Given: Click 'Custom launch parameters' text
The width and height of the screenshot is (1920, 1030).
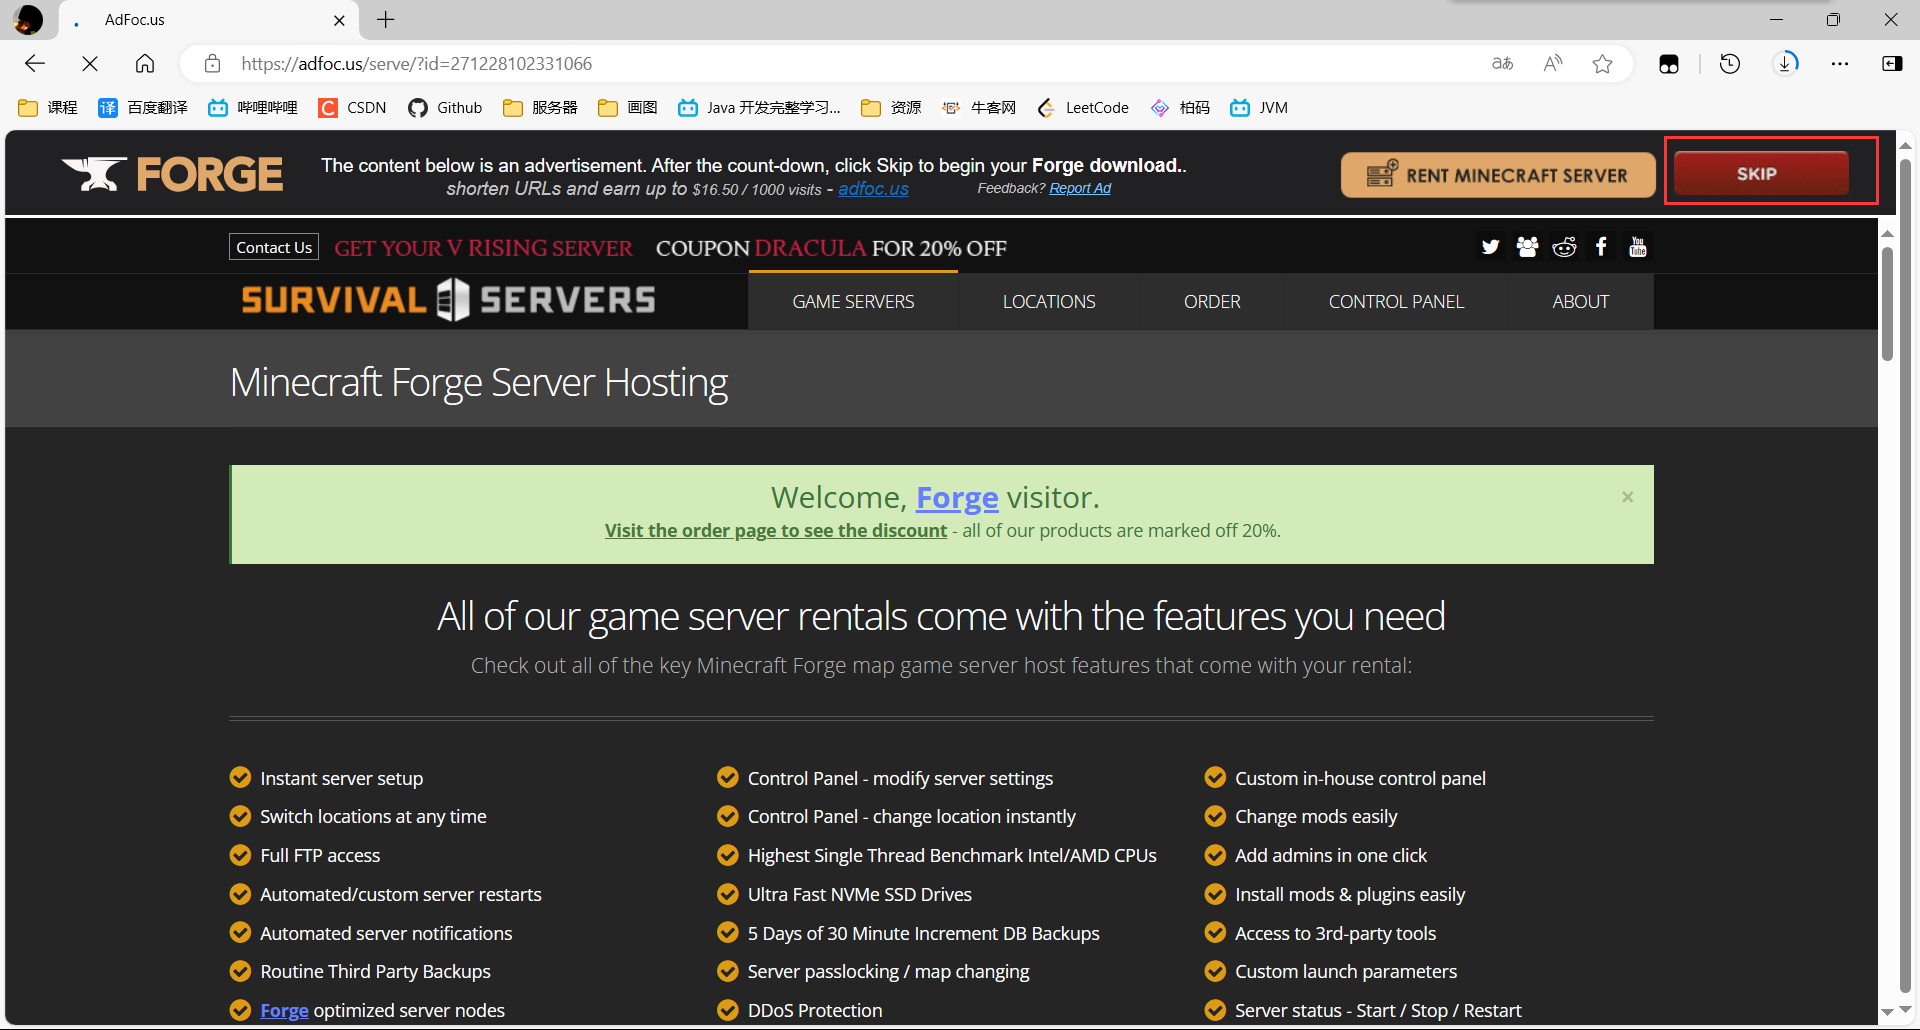Looking at the screenshot, I should pyautogui.click(x=1346, y=971).
